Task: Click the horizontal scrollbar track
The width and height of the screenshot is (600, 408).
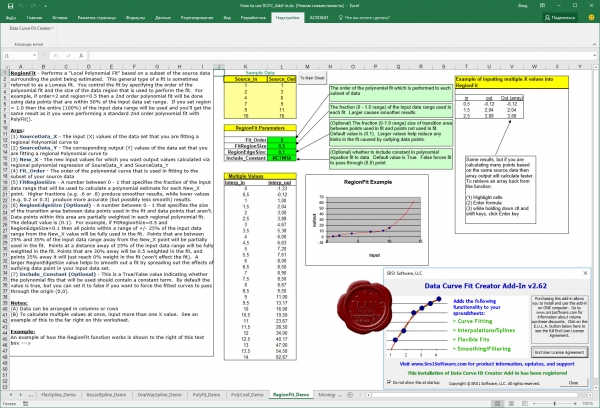Action: (x=478, y=395)
